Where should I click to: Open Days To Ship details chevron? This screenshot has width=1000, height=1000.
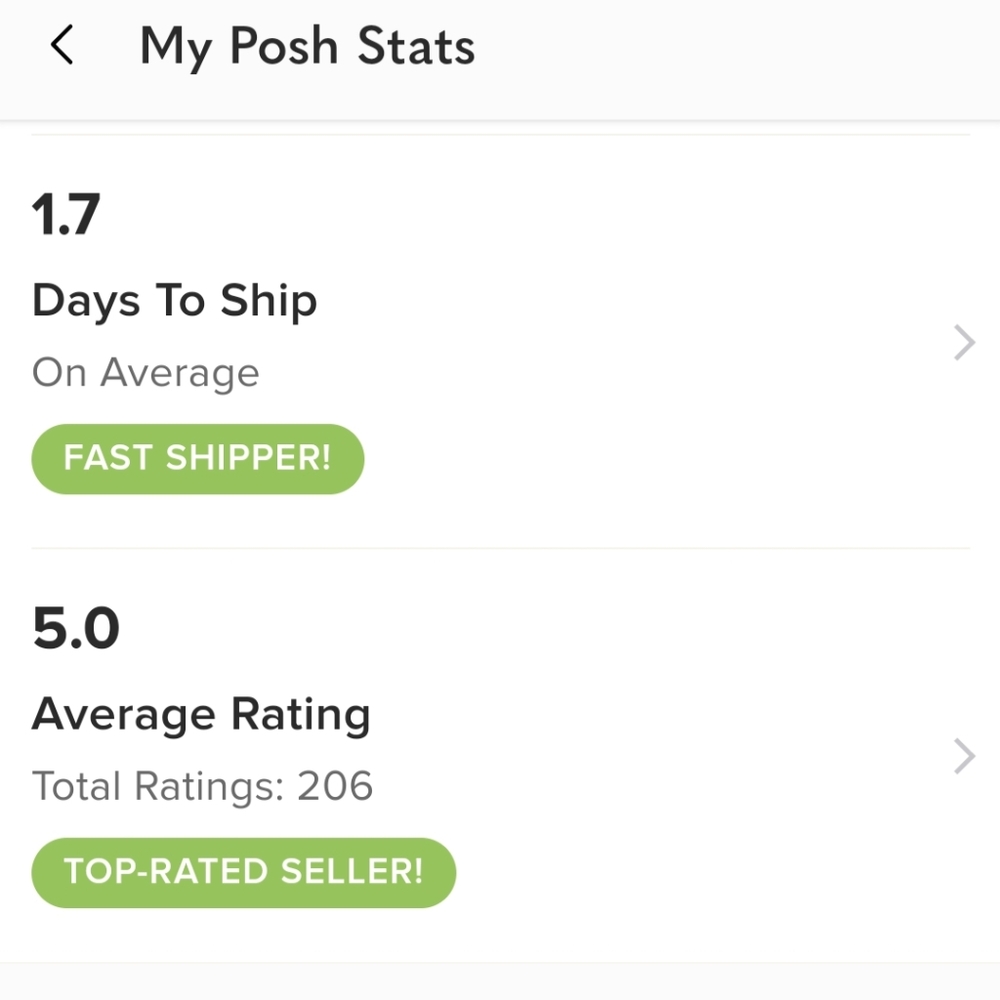964,342
